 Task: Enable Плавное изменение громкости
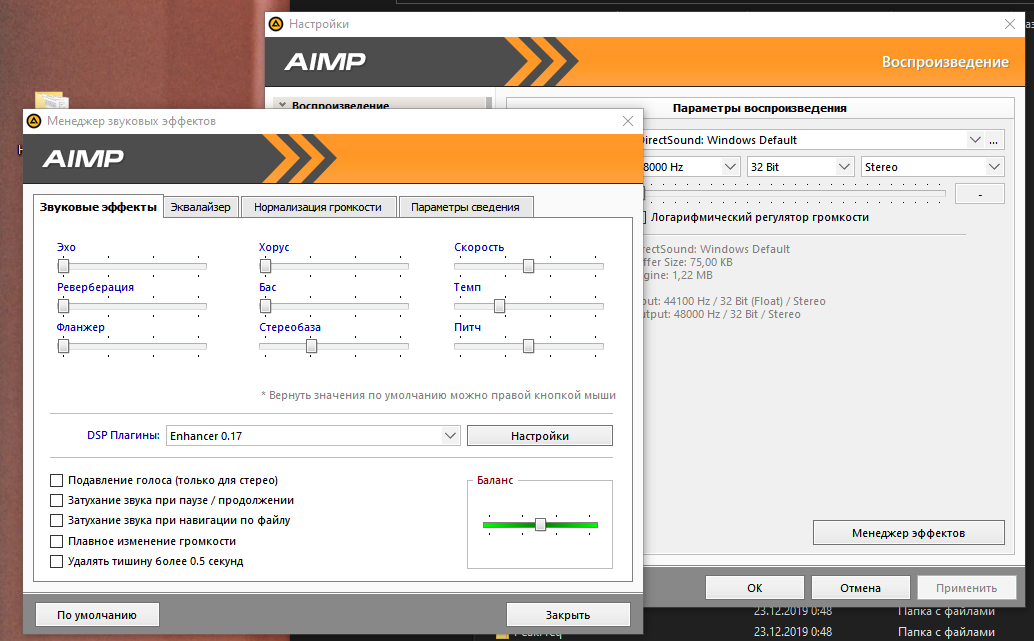point(57,541)
